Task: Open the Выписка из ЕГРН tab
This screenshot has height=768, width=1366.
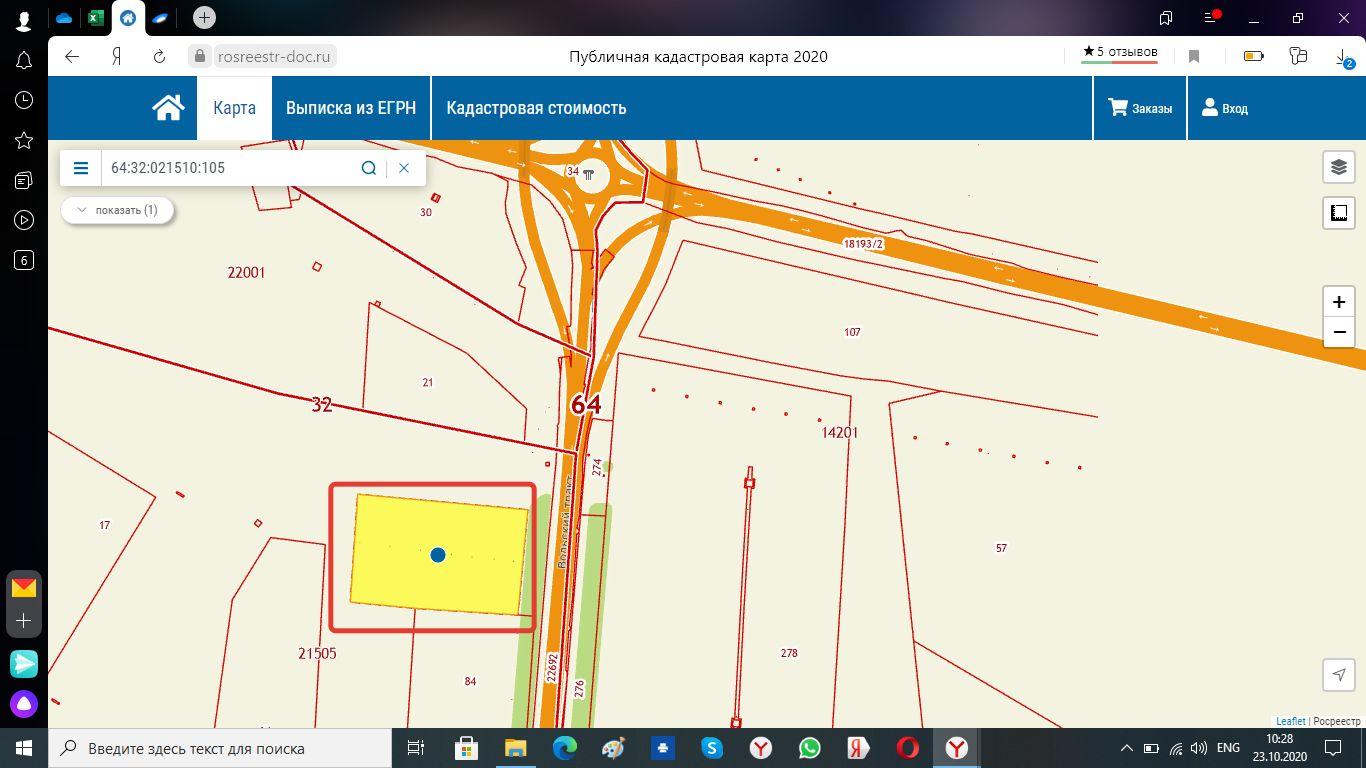Action: tap(350, 108)
